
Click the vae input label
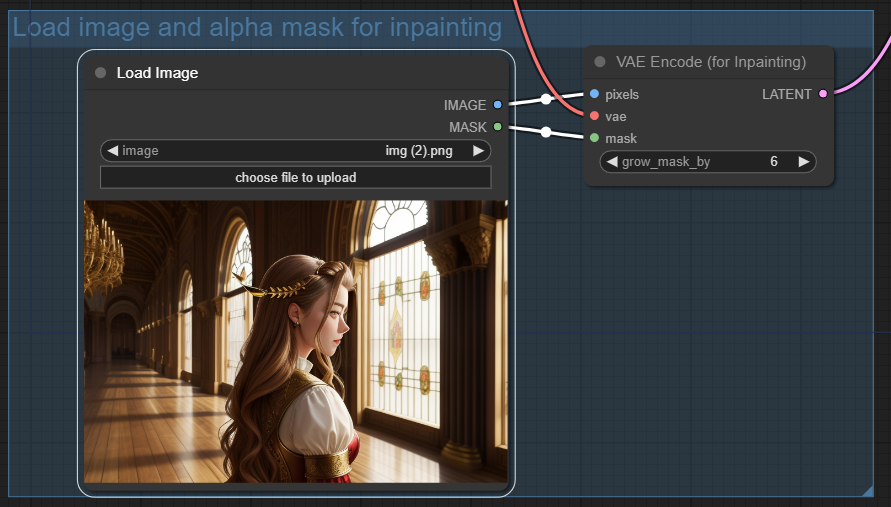click(x=615, y=117)
